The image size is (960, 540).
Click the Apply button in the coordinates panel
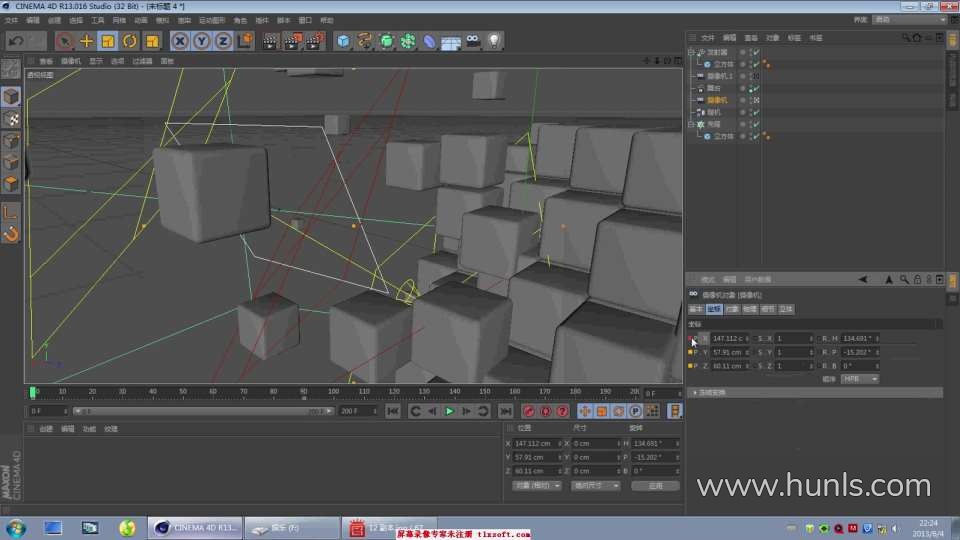point(655,485)
